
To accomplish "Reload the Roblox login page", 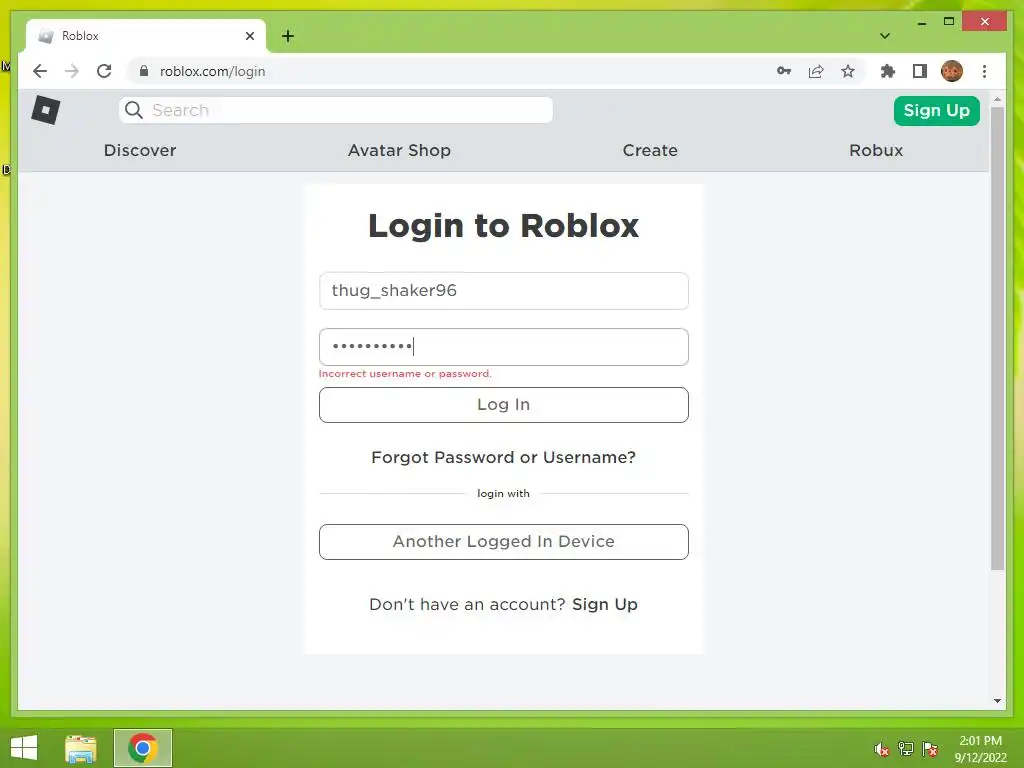I will tap(104, 71).
